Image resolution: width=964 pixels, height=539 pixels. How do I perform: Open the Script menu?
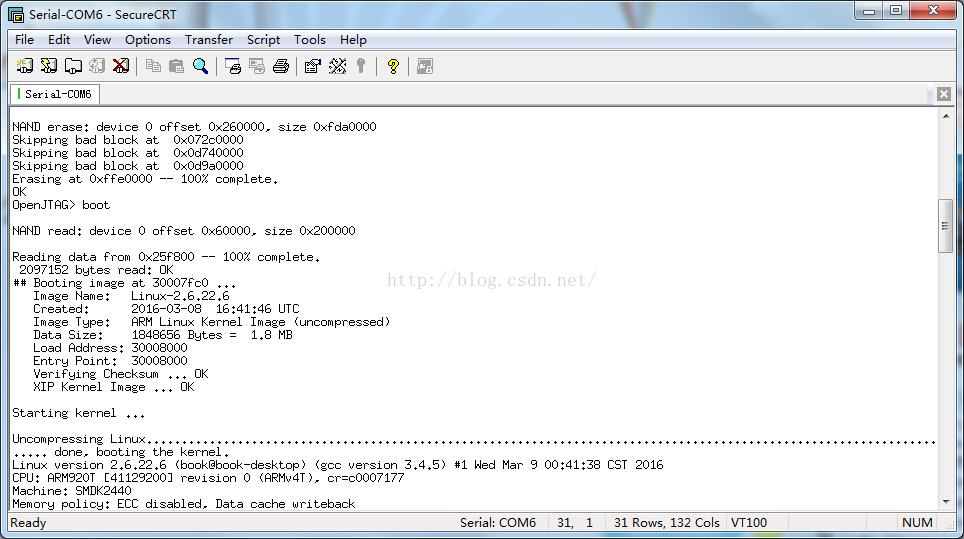(263, 39)
